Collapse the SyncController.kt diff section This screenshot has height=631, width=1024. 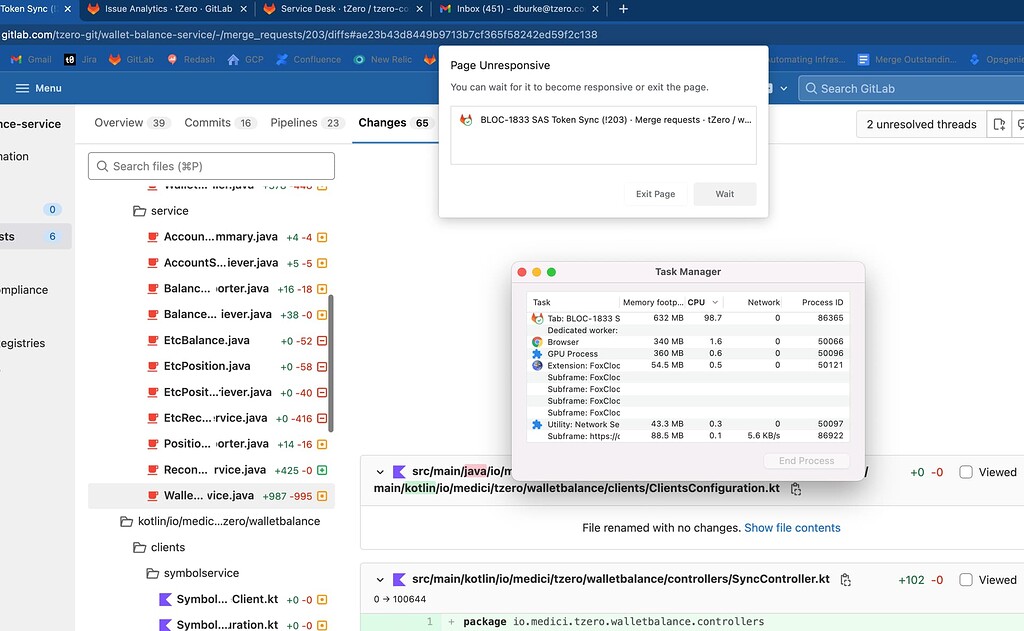(379, 578)
